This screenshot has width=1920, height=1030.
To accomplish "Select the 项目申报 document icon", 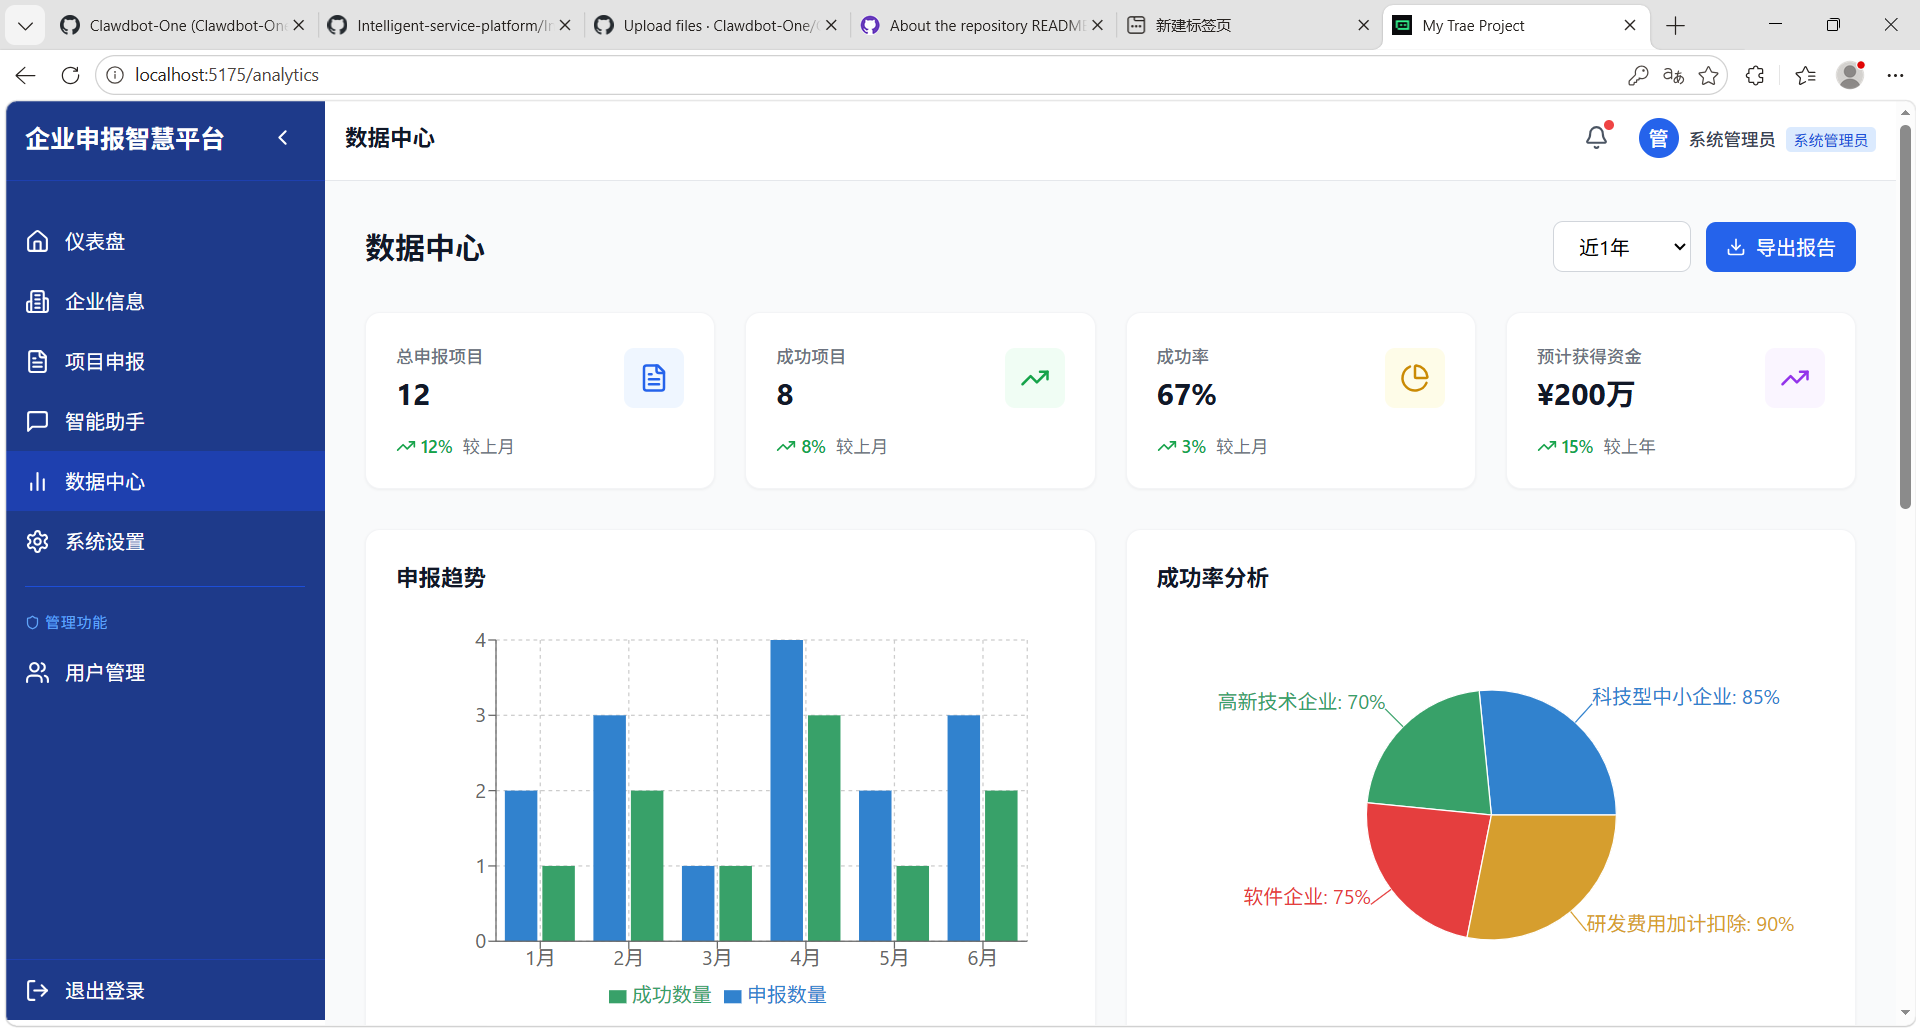I will click(37, 361).
